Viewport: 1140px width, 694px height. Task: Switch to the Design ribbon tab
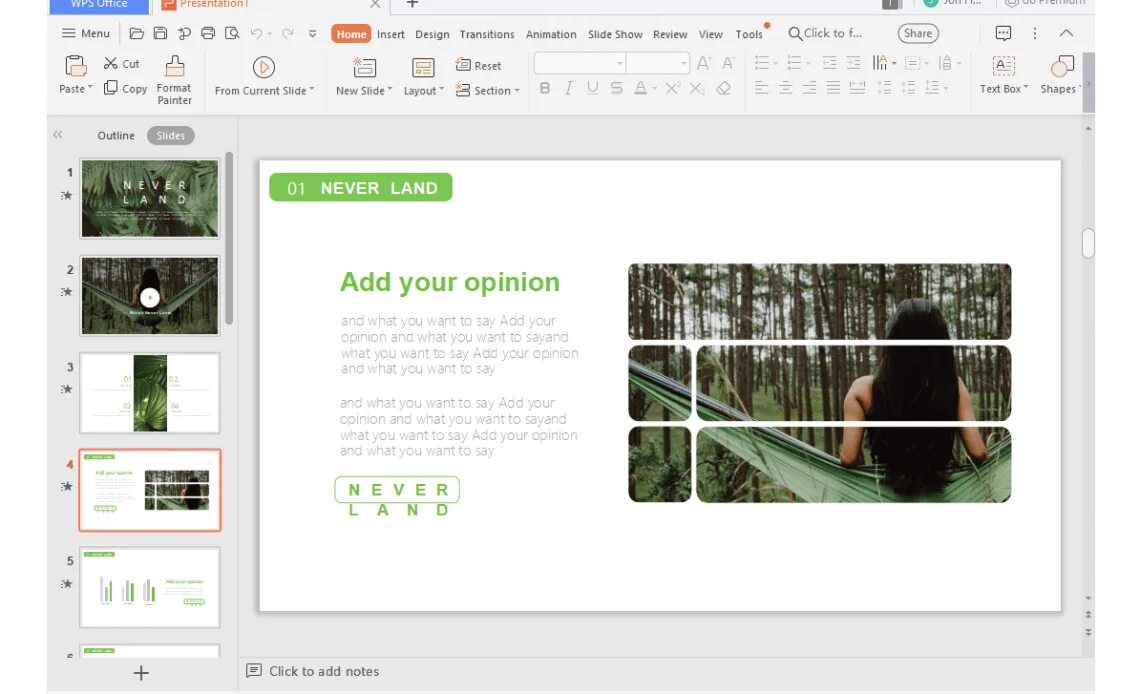point(432,34)
